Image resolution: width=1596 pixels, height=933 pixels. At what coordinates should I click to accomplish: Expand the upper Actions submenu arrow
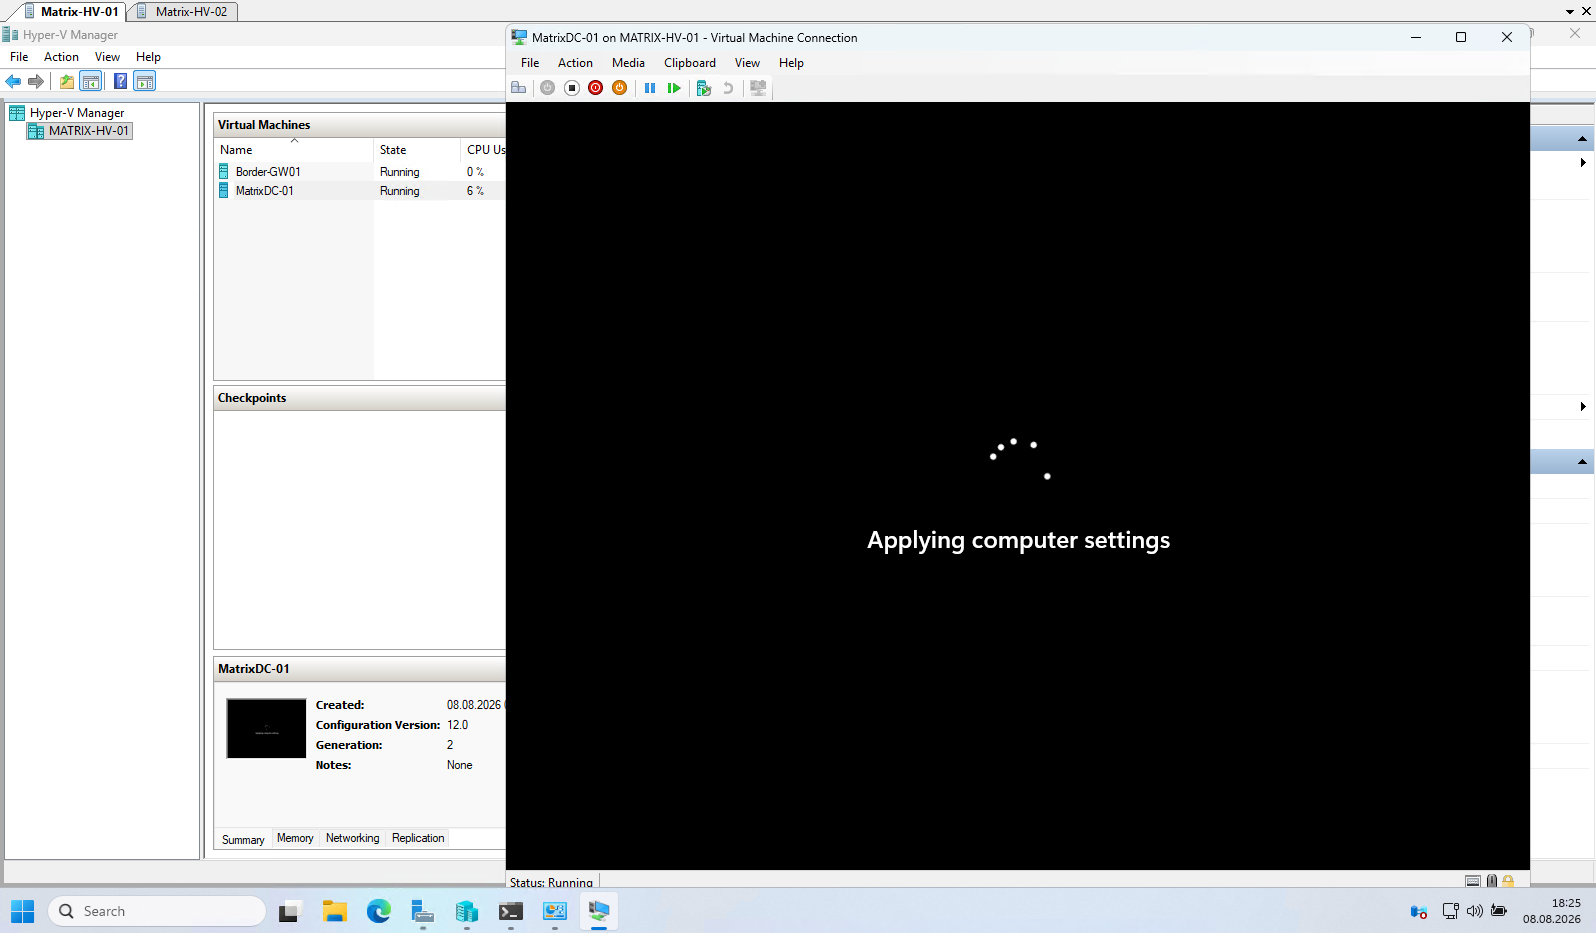(x=1583, y=162)
